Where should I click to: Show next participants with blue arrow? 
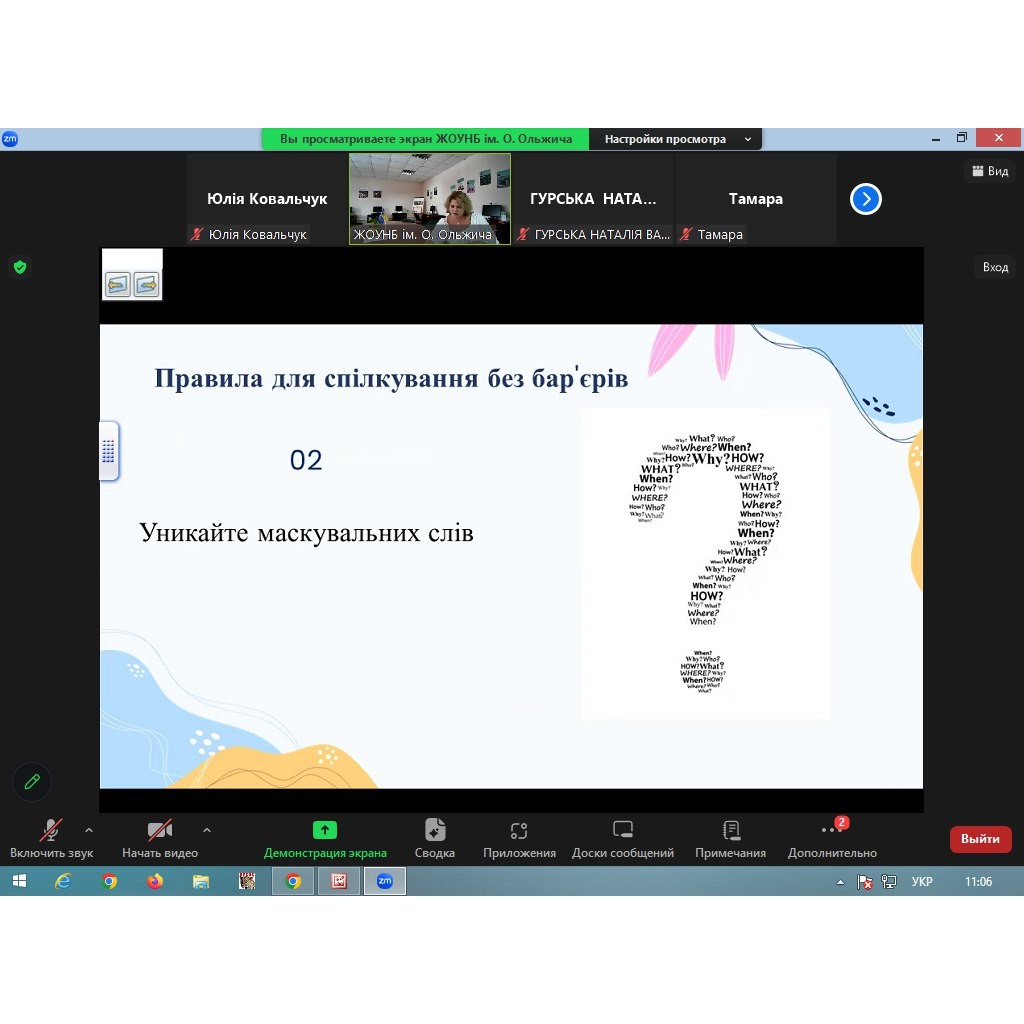865,199
